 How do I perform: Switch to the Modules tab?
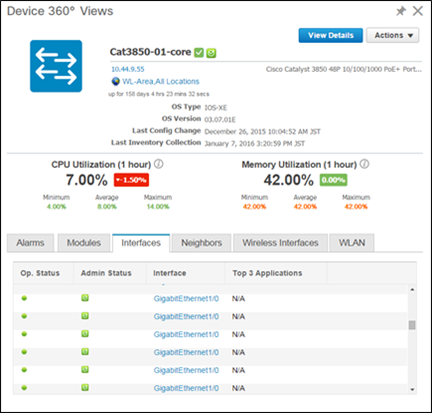84,243
